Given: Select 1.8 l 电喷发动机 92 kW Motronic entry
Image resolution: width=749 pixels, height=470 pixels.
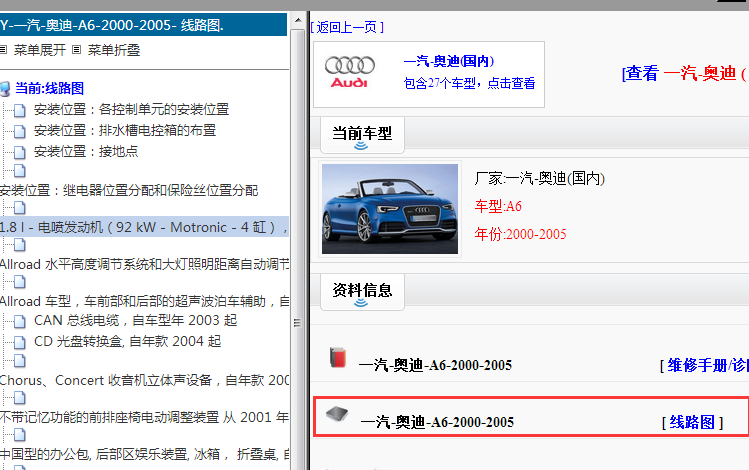Looking at the screenshot, I should click(x=144, y=227).
